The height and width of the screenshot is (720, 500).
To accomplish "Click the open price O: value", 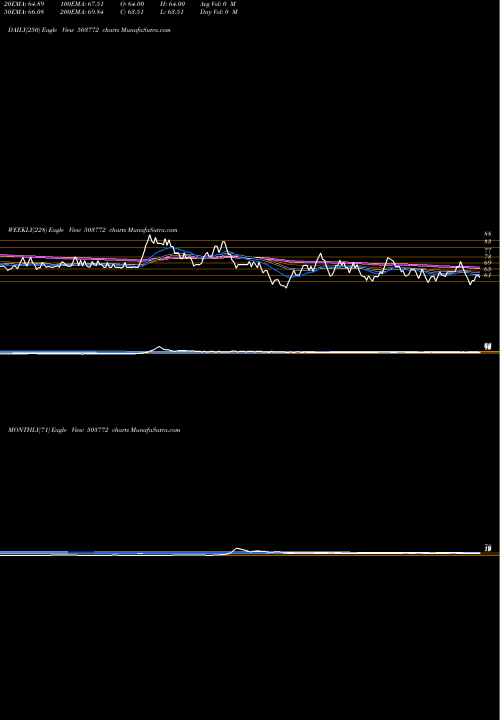I will tap(132, 4).
